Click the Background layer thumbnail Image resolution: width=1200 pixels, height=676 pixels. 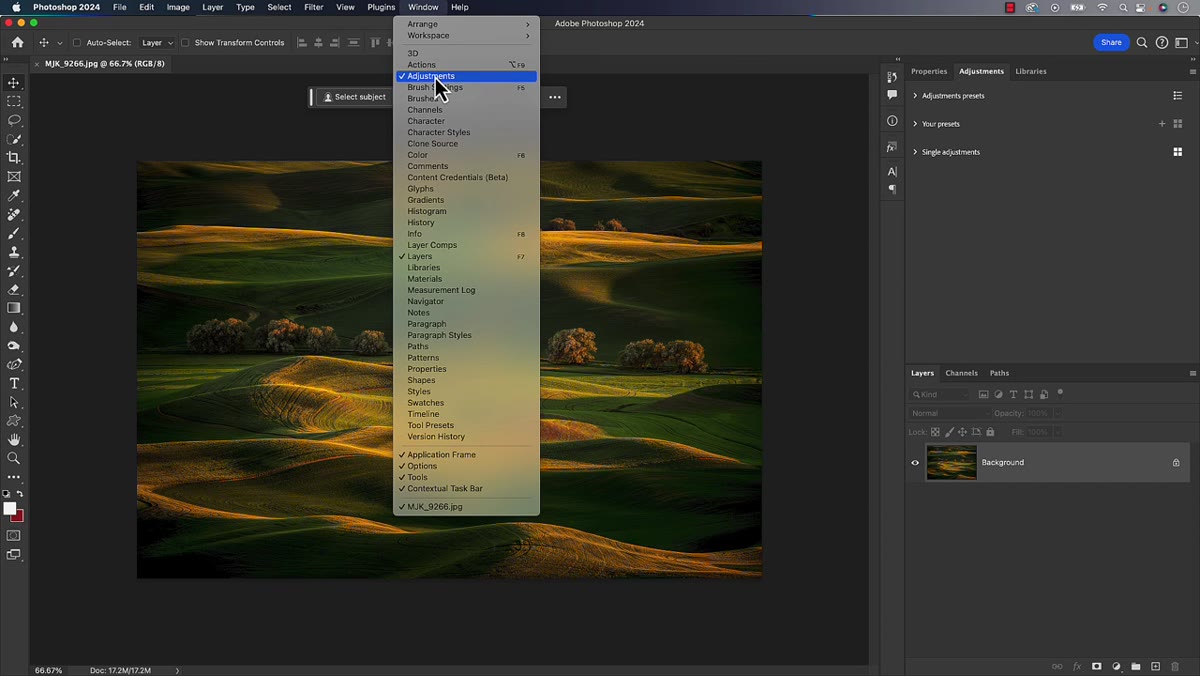[951, 463]
